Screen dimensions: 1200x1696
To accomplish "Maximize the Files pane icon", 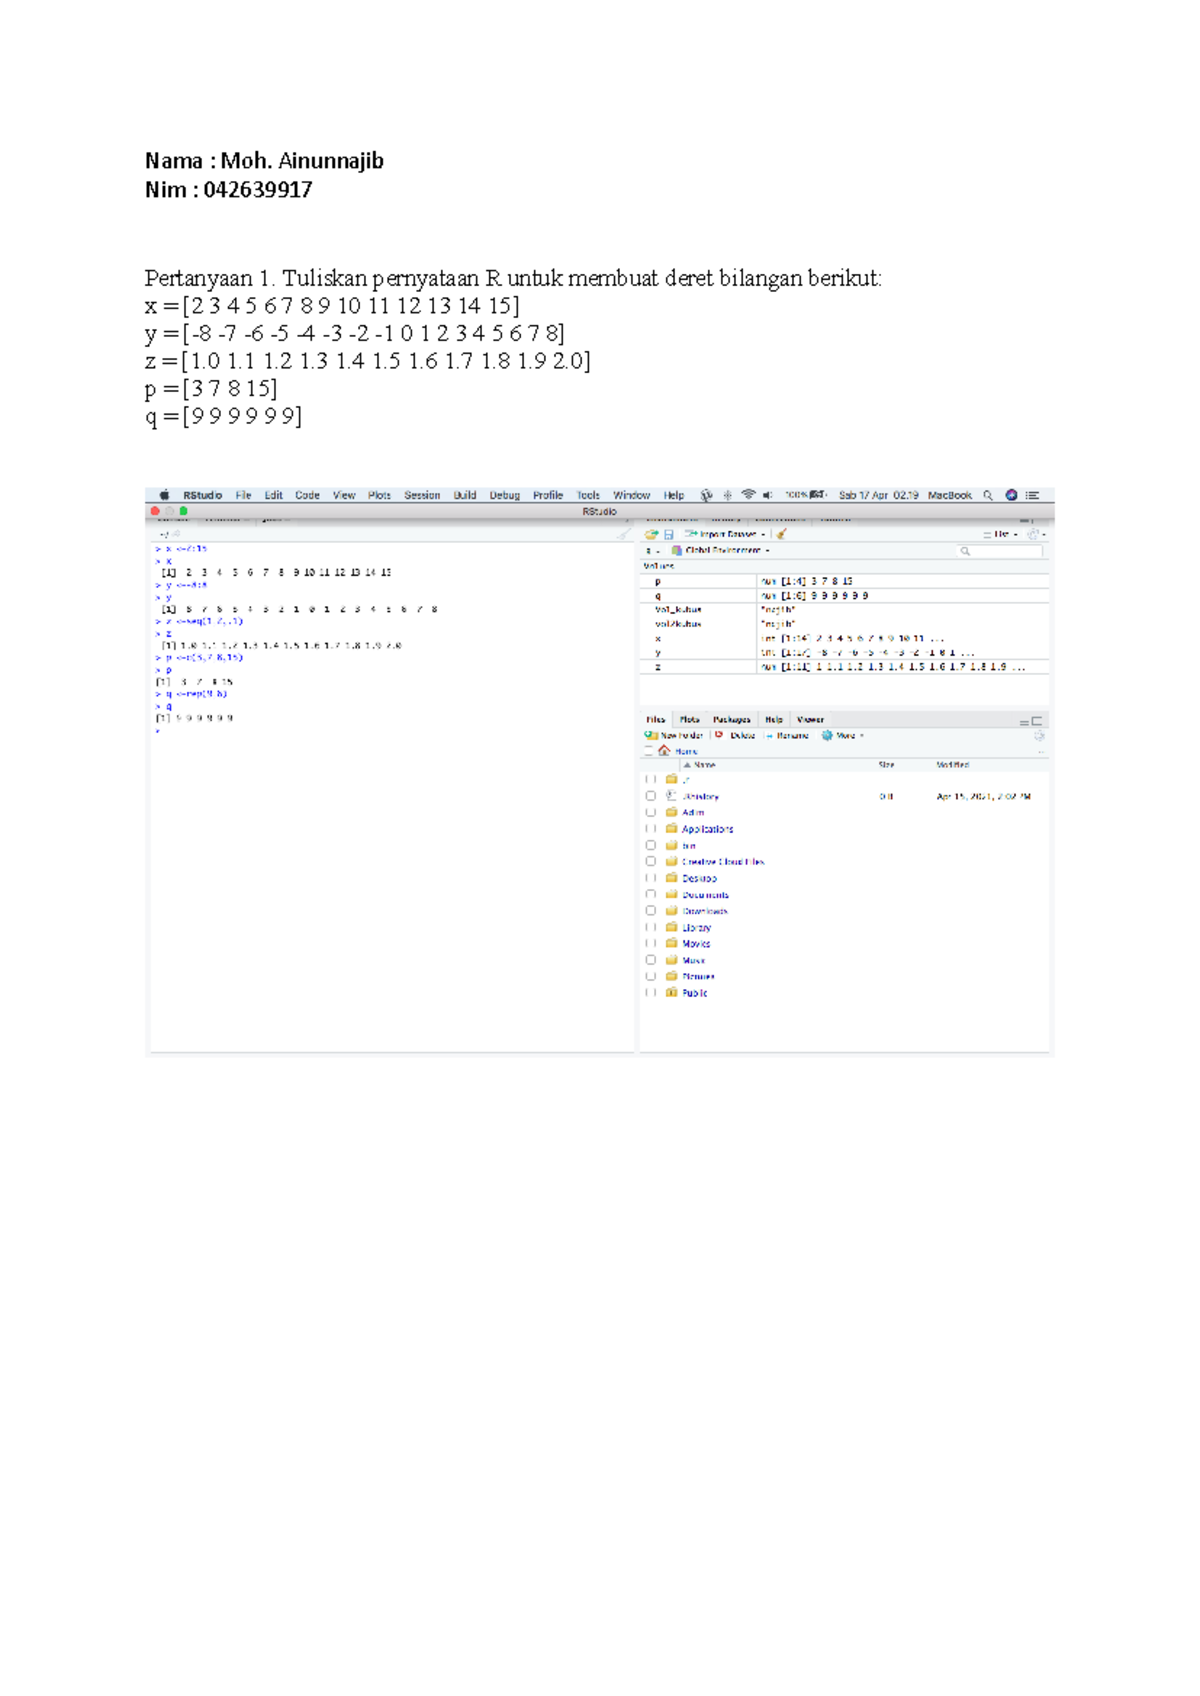I will (1037, 720).
